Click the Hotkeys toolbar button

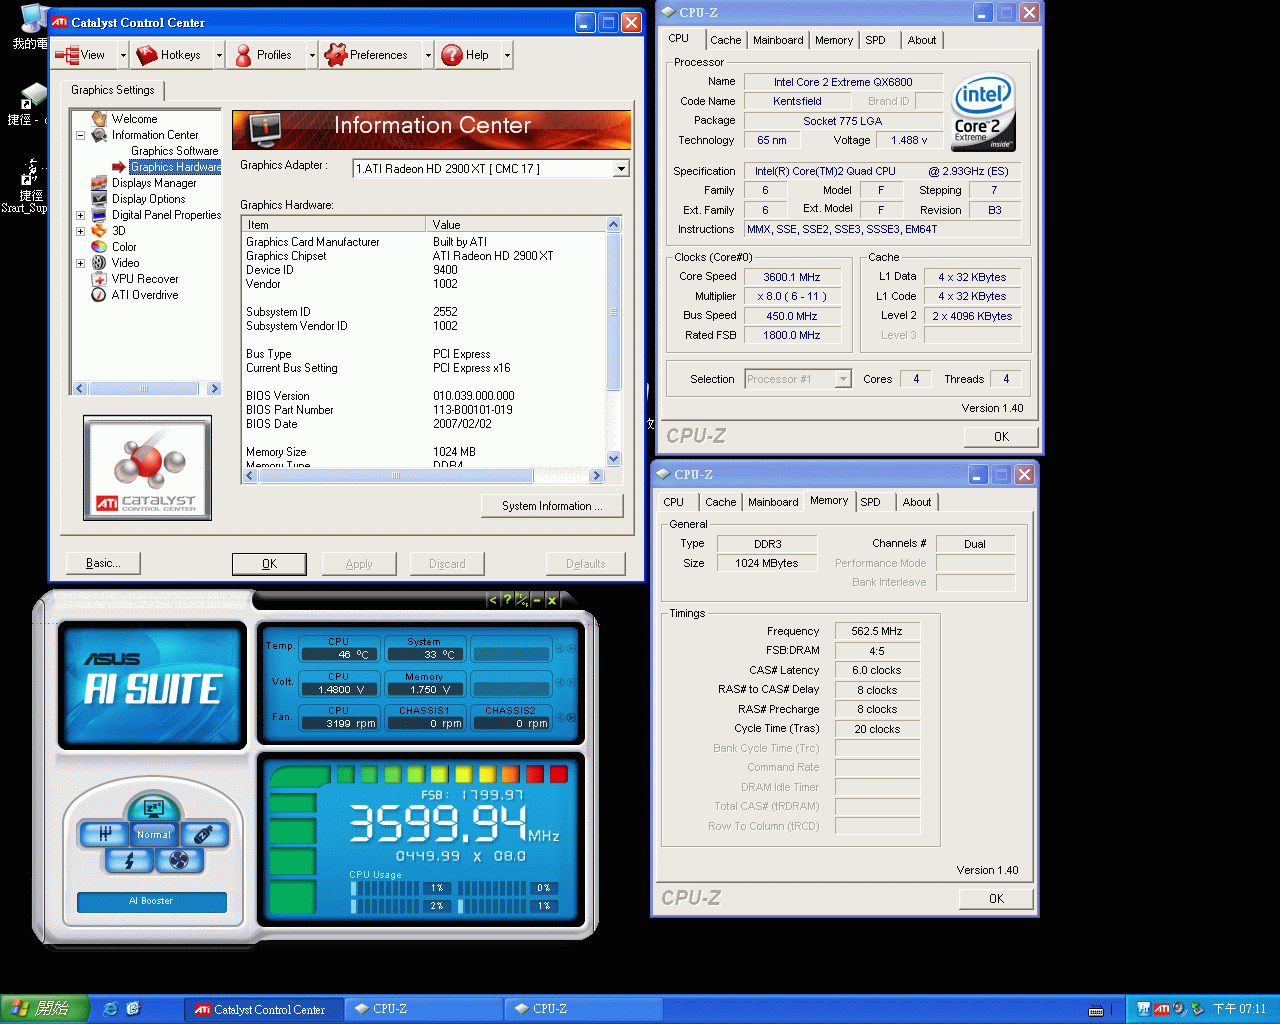tap(170, 55)
